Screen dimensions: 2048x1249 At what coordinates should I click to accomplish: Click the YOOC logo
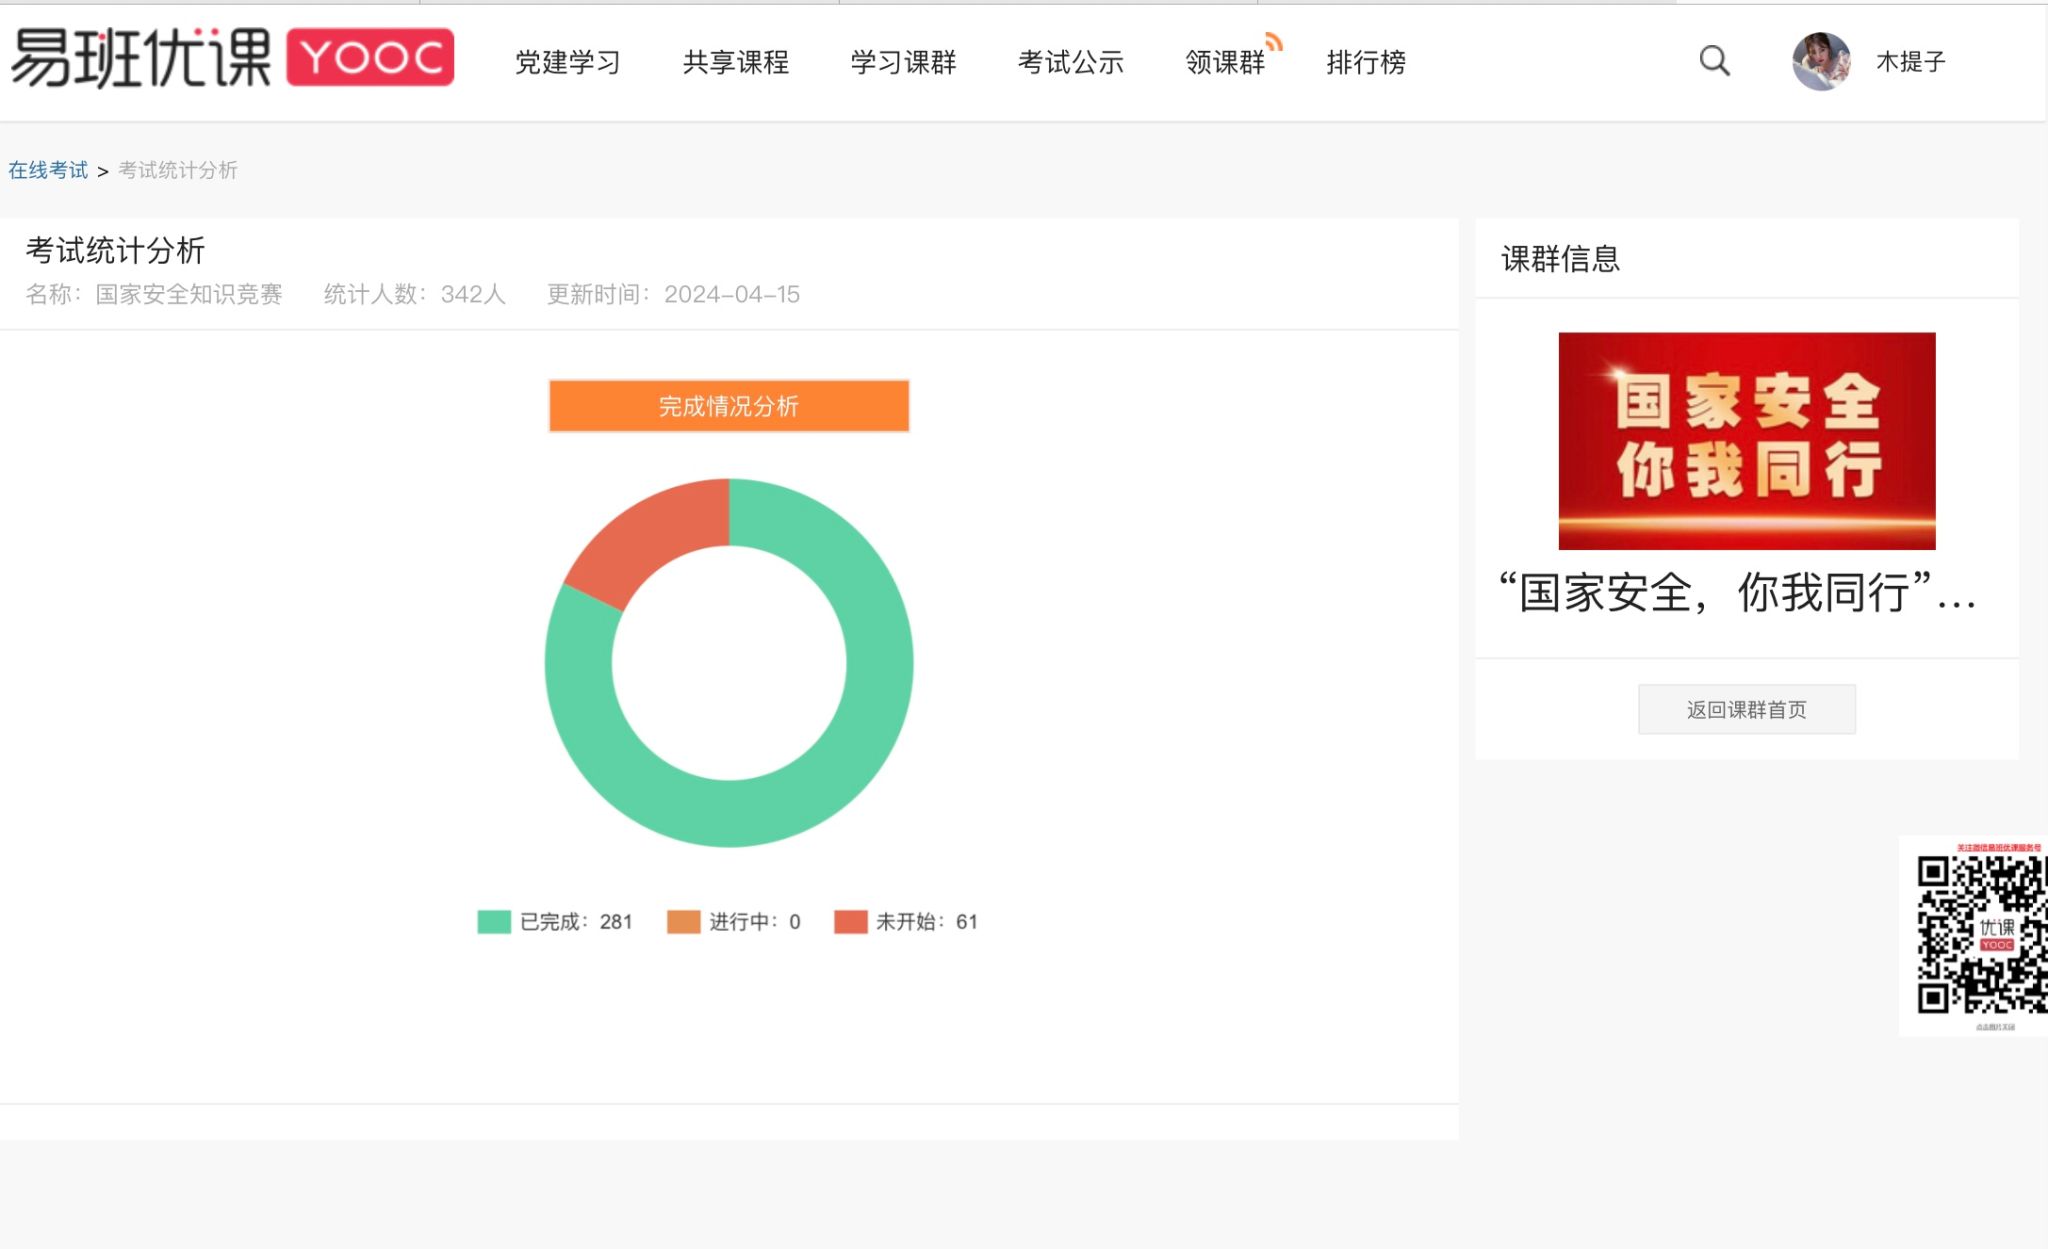click(370, 57)
